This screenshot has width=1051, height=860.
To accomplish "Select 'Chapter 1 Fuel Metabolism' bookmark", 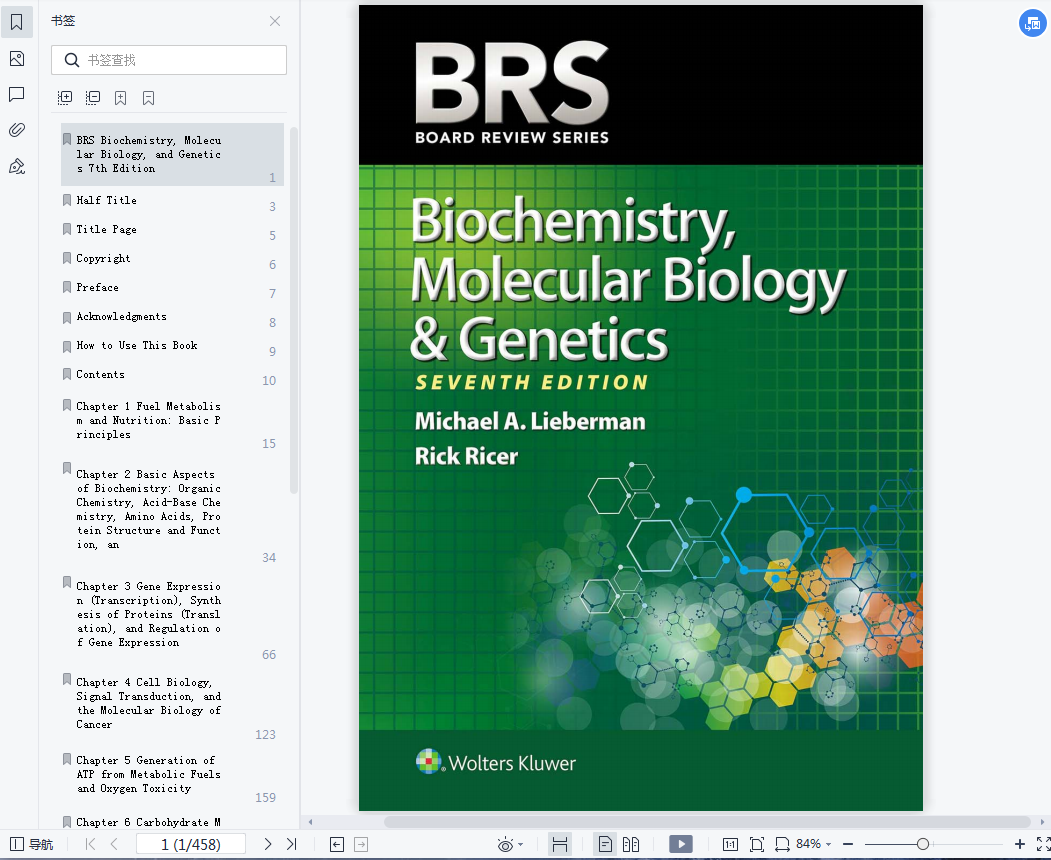I will [148, 420].
